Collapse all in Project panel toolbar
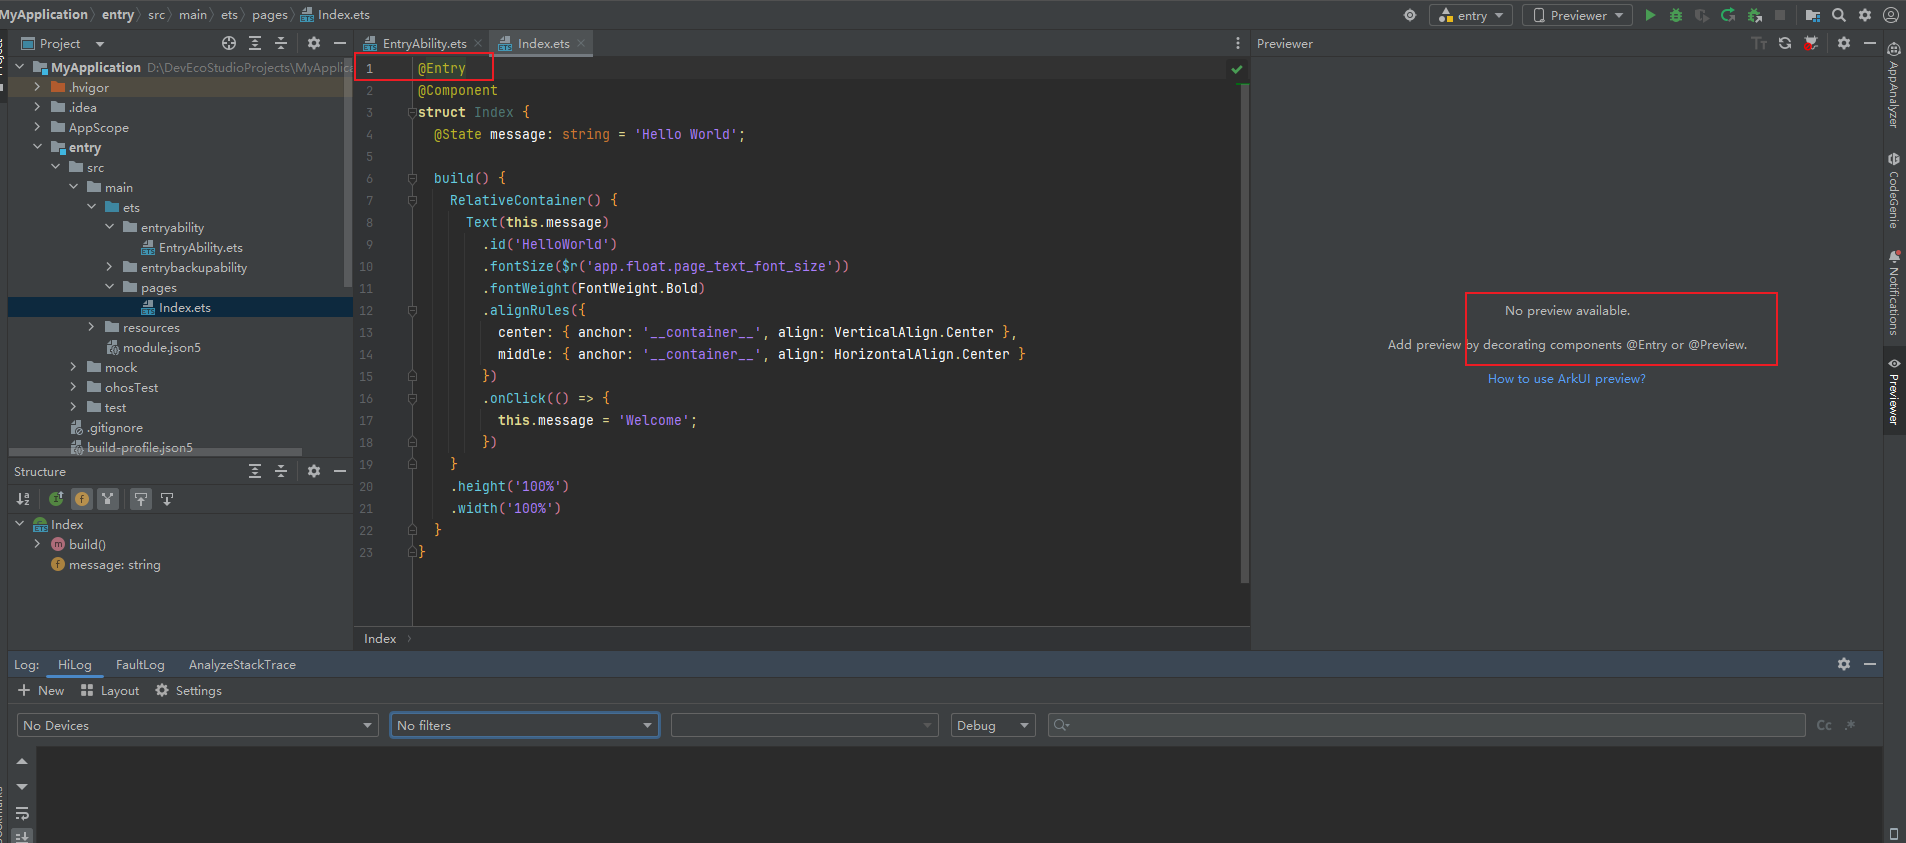The width and height of the screenshot is (1906, 843). tap(281, 43)
